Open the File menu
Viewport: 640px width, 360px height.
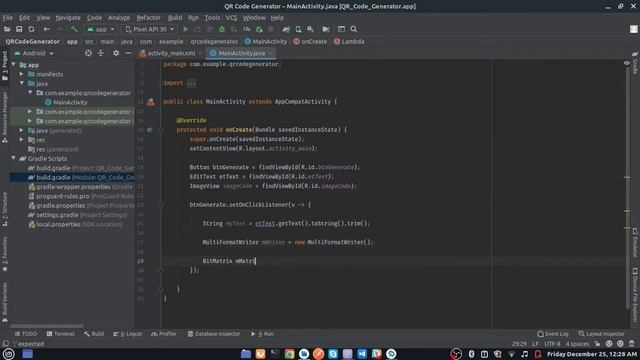pyautogui.click(x=7, y=18)
